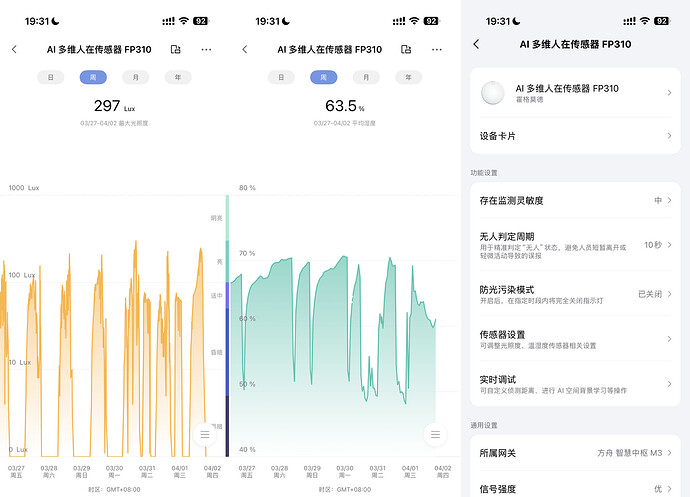
Task: Tap the battery indicator on the settings screen
Action: coord(662,21)
